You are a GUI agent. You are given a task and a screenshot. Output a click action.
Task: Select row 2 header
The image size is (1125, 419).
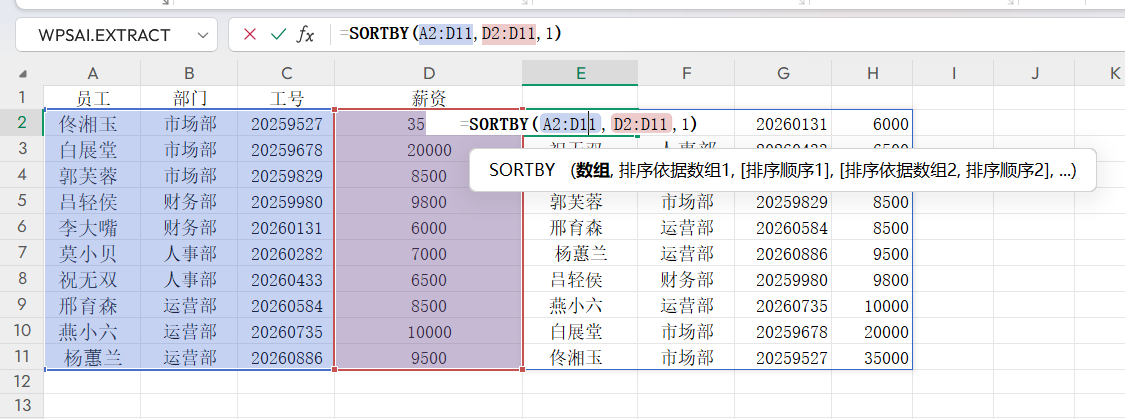pos(22,123)
